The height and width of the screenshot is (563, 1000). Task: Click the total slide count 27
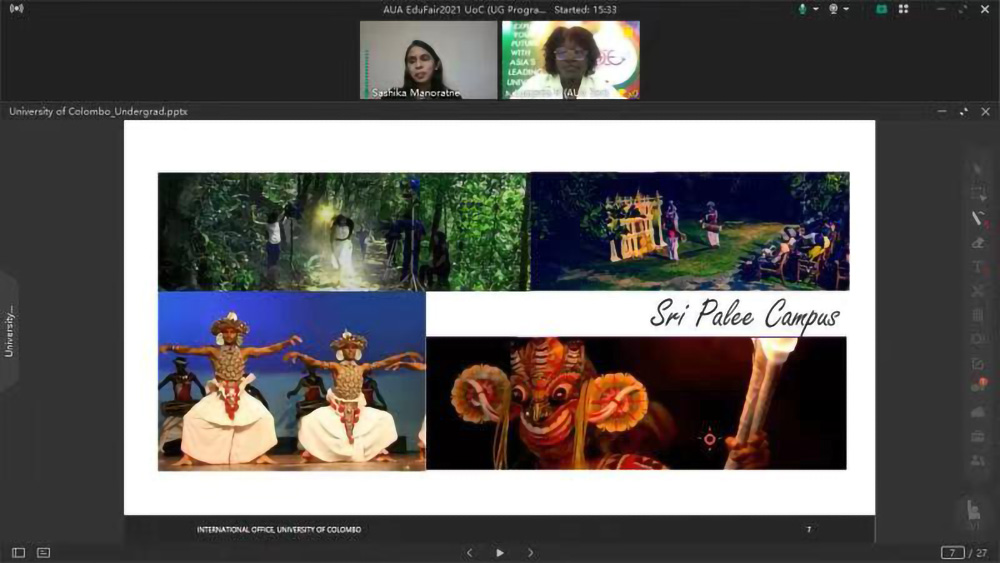[982, 553]
